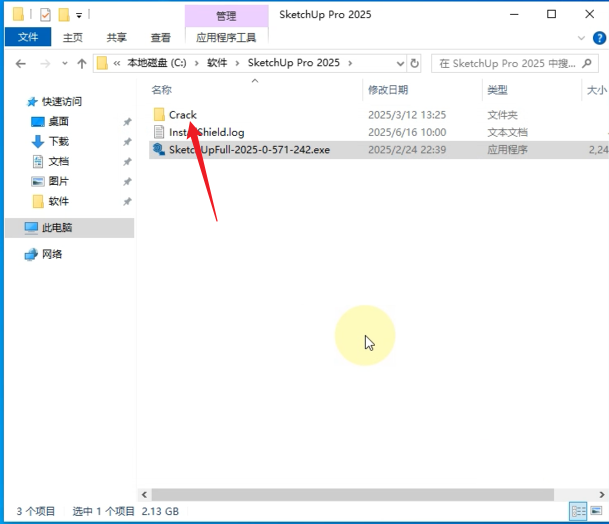
Task: Expand the double-chevron hidden path breadcrumb
Action: [x=117, y=63]
